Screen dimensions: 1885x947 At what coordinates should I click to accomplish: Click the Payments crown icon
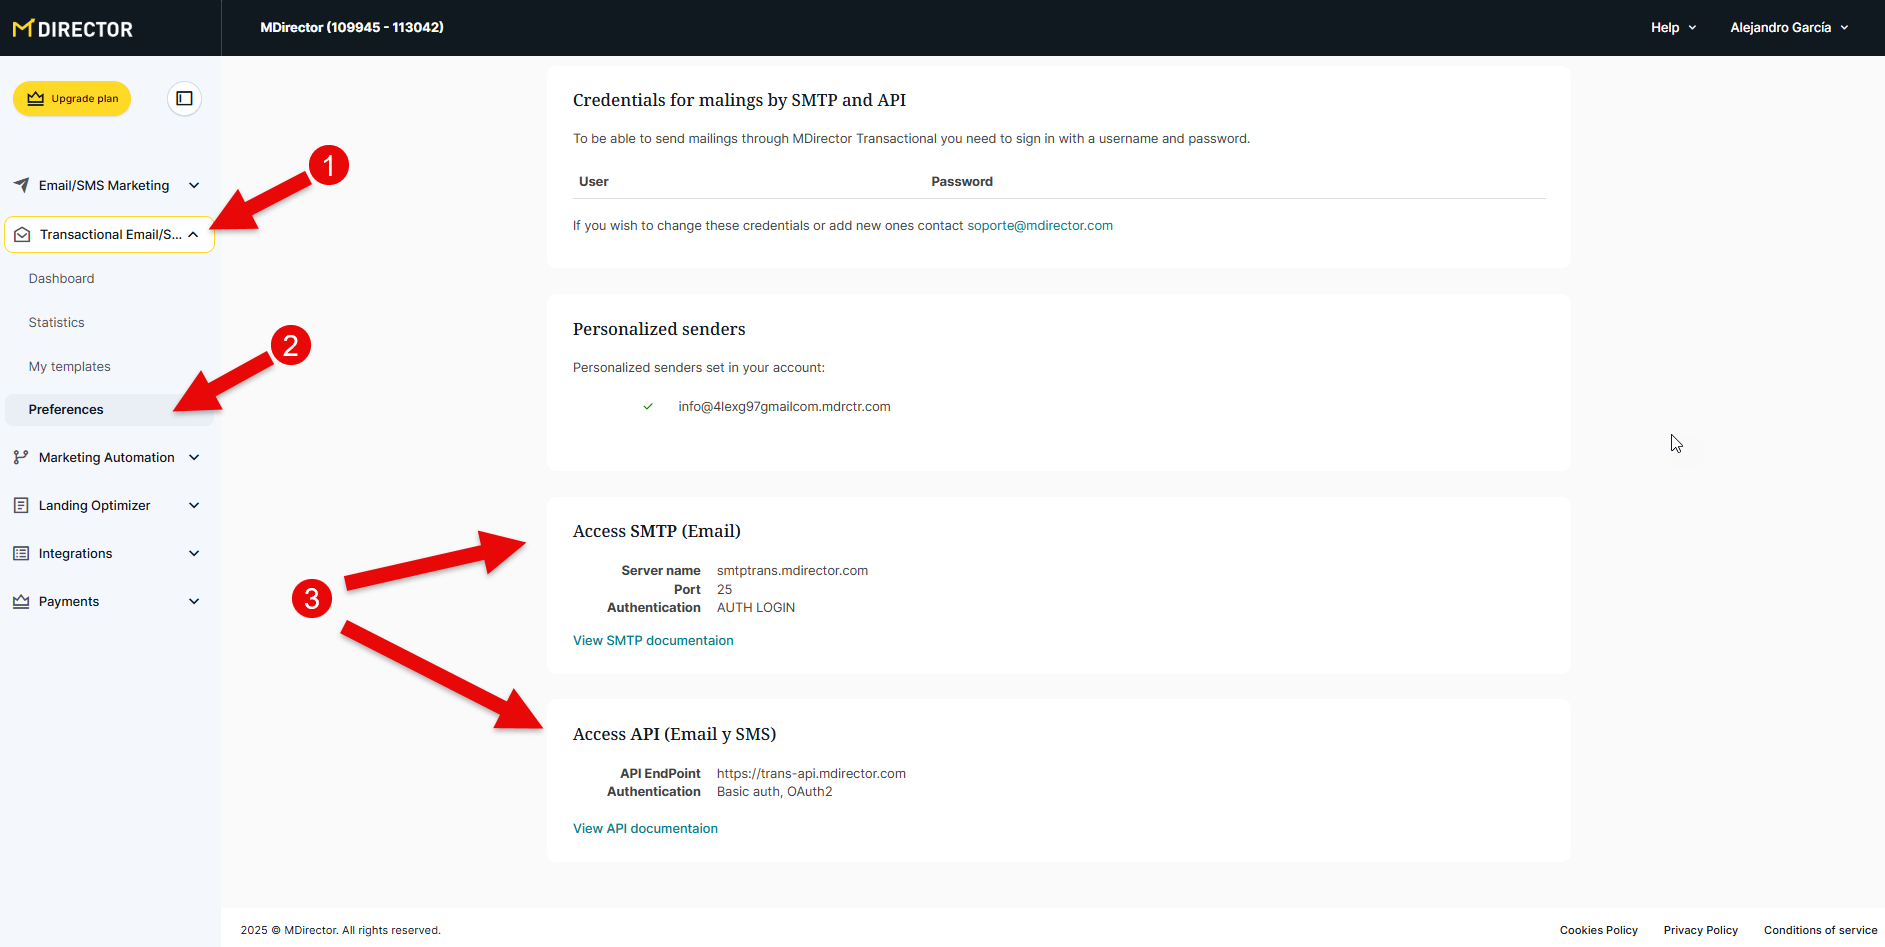click(21, 601)
